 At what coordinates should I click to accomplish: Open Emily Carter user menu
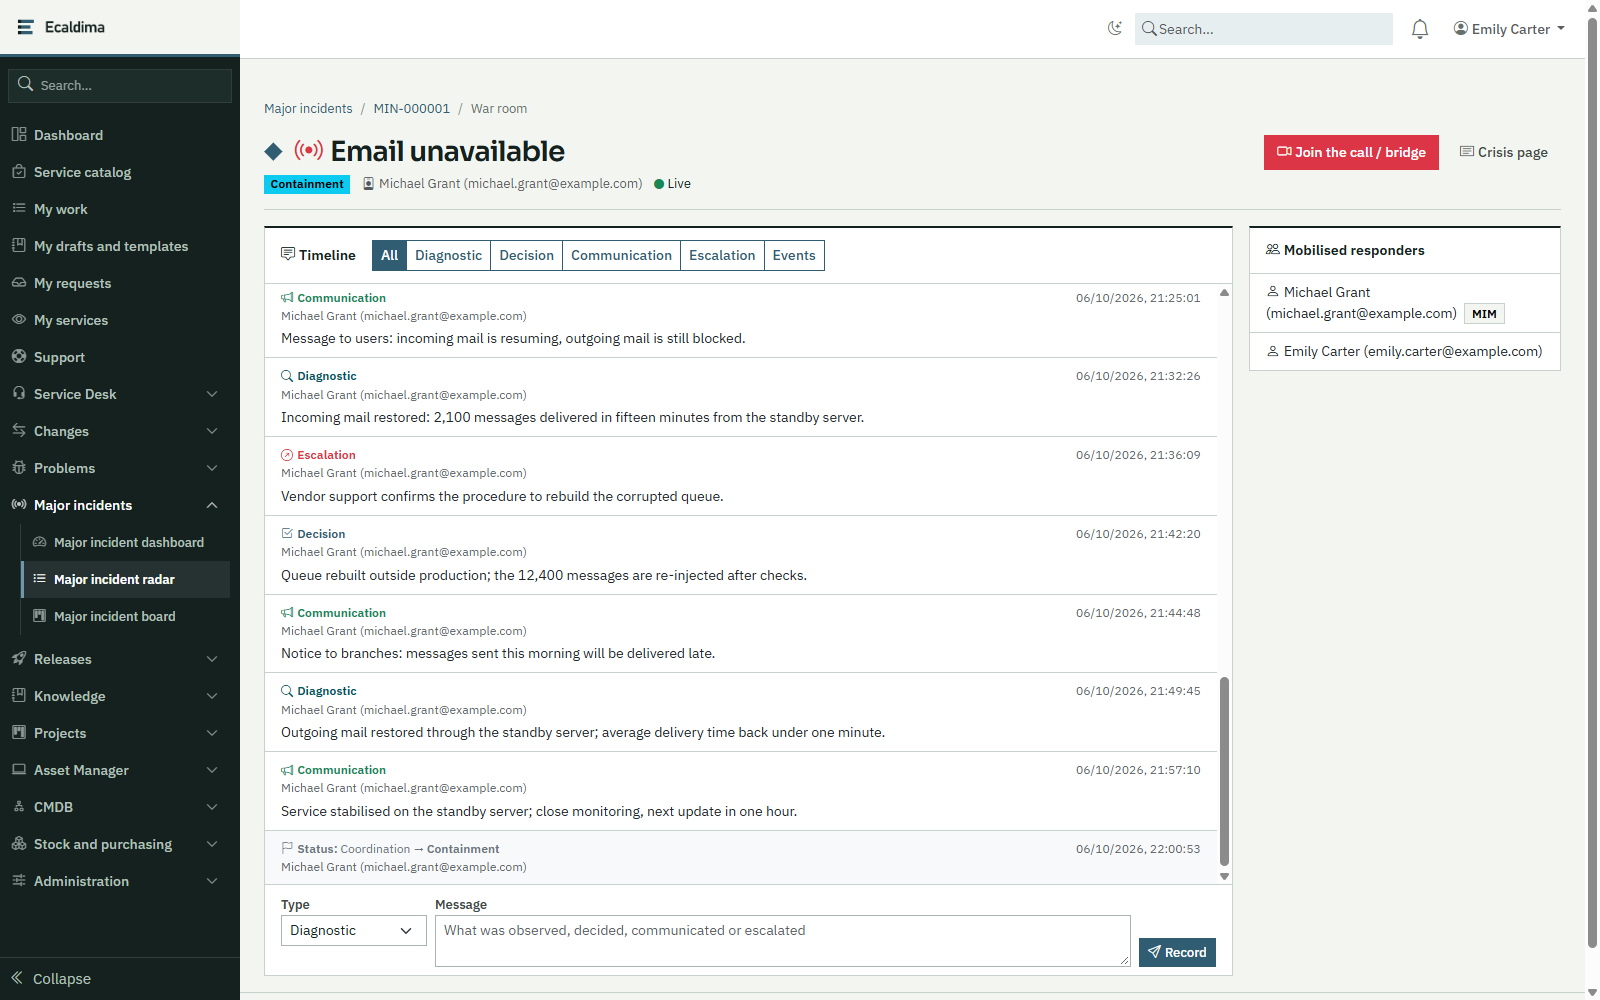point(1509,29)
